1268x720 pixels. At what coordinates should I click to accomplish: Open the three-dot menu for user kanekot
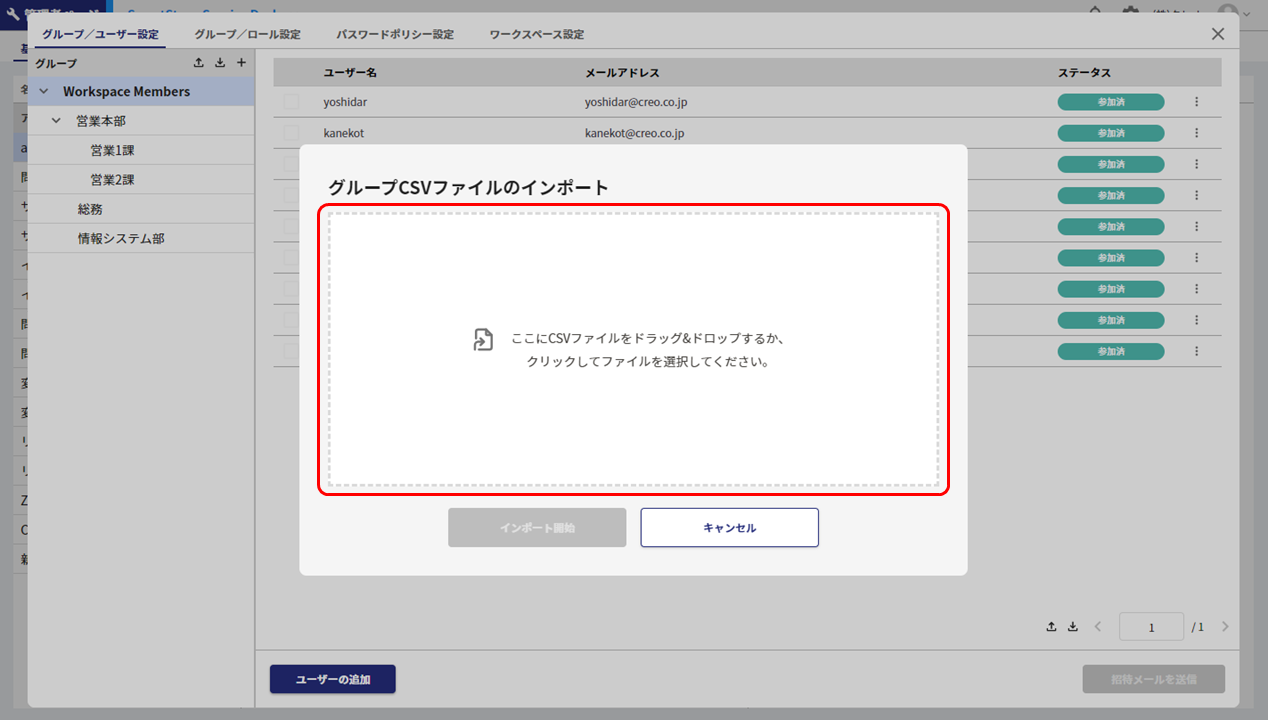click(x=1196, y=133)
